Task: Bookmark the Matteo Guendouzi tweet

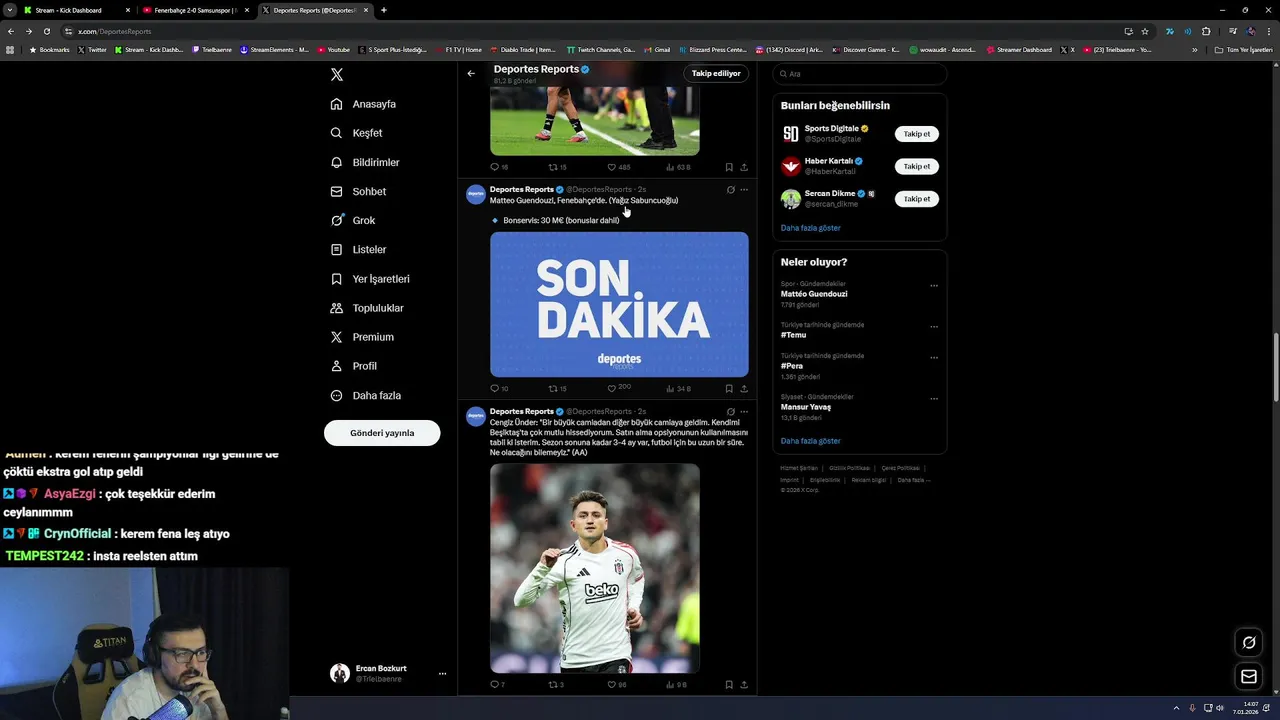Action: [x=729, y=388]
